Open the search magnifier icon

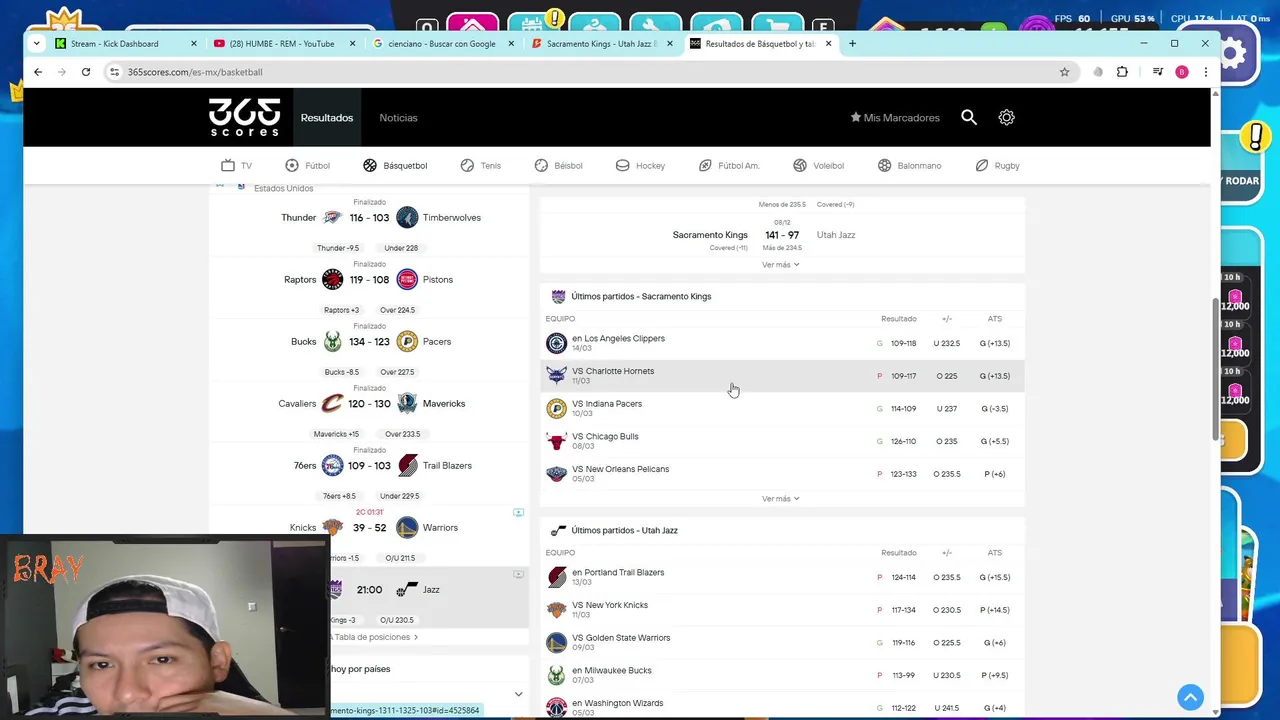pyautogui.click(x=969, y=117)
